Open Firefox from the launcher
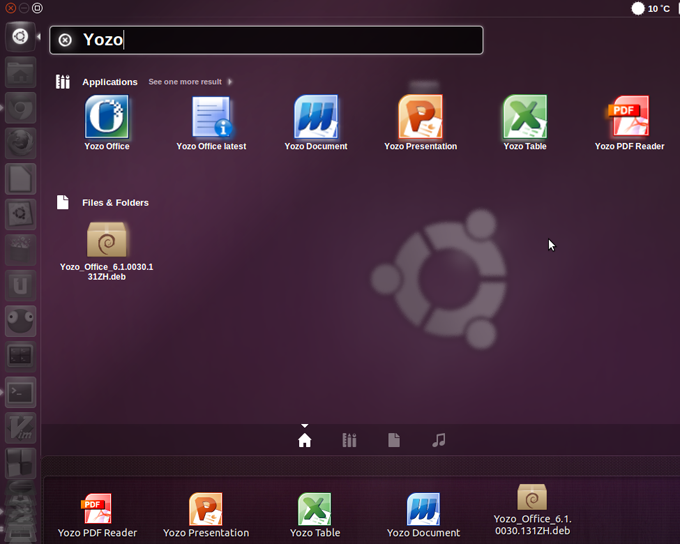680x544 pixels. (20, 143)
